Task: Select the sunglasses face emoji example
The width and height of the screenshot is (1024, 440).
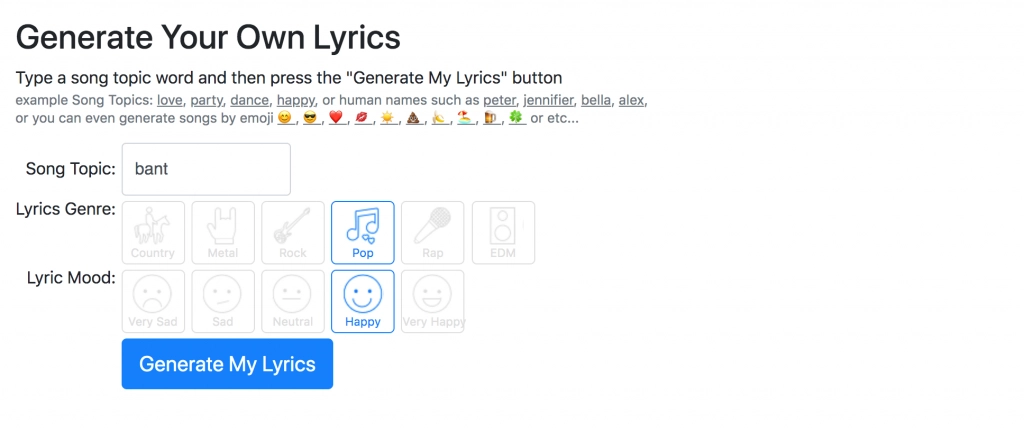Action: 310,119
